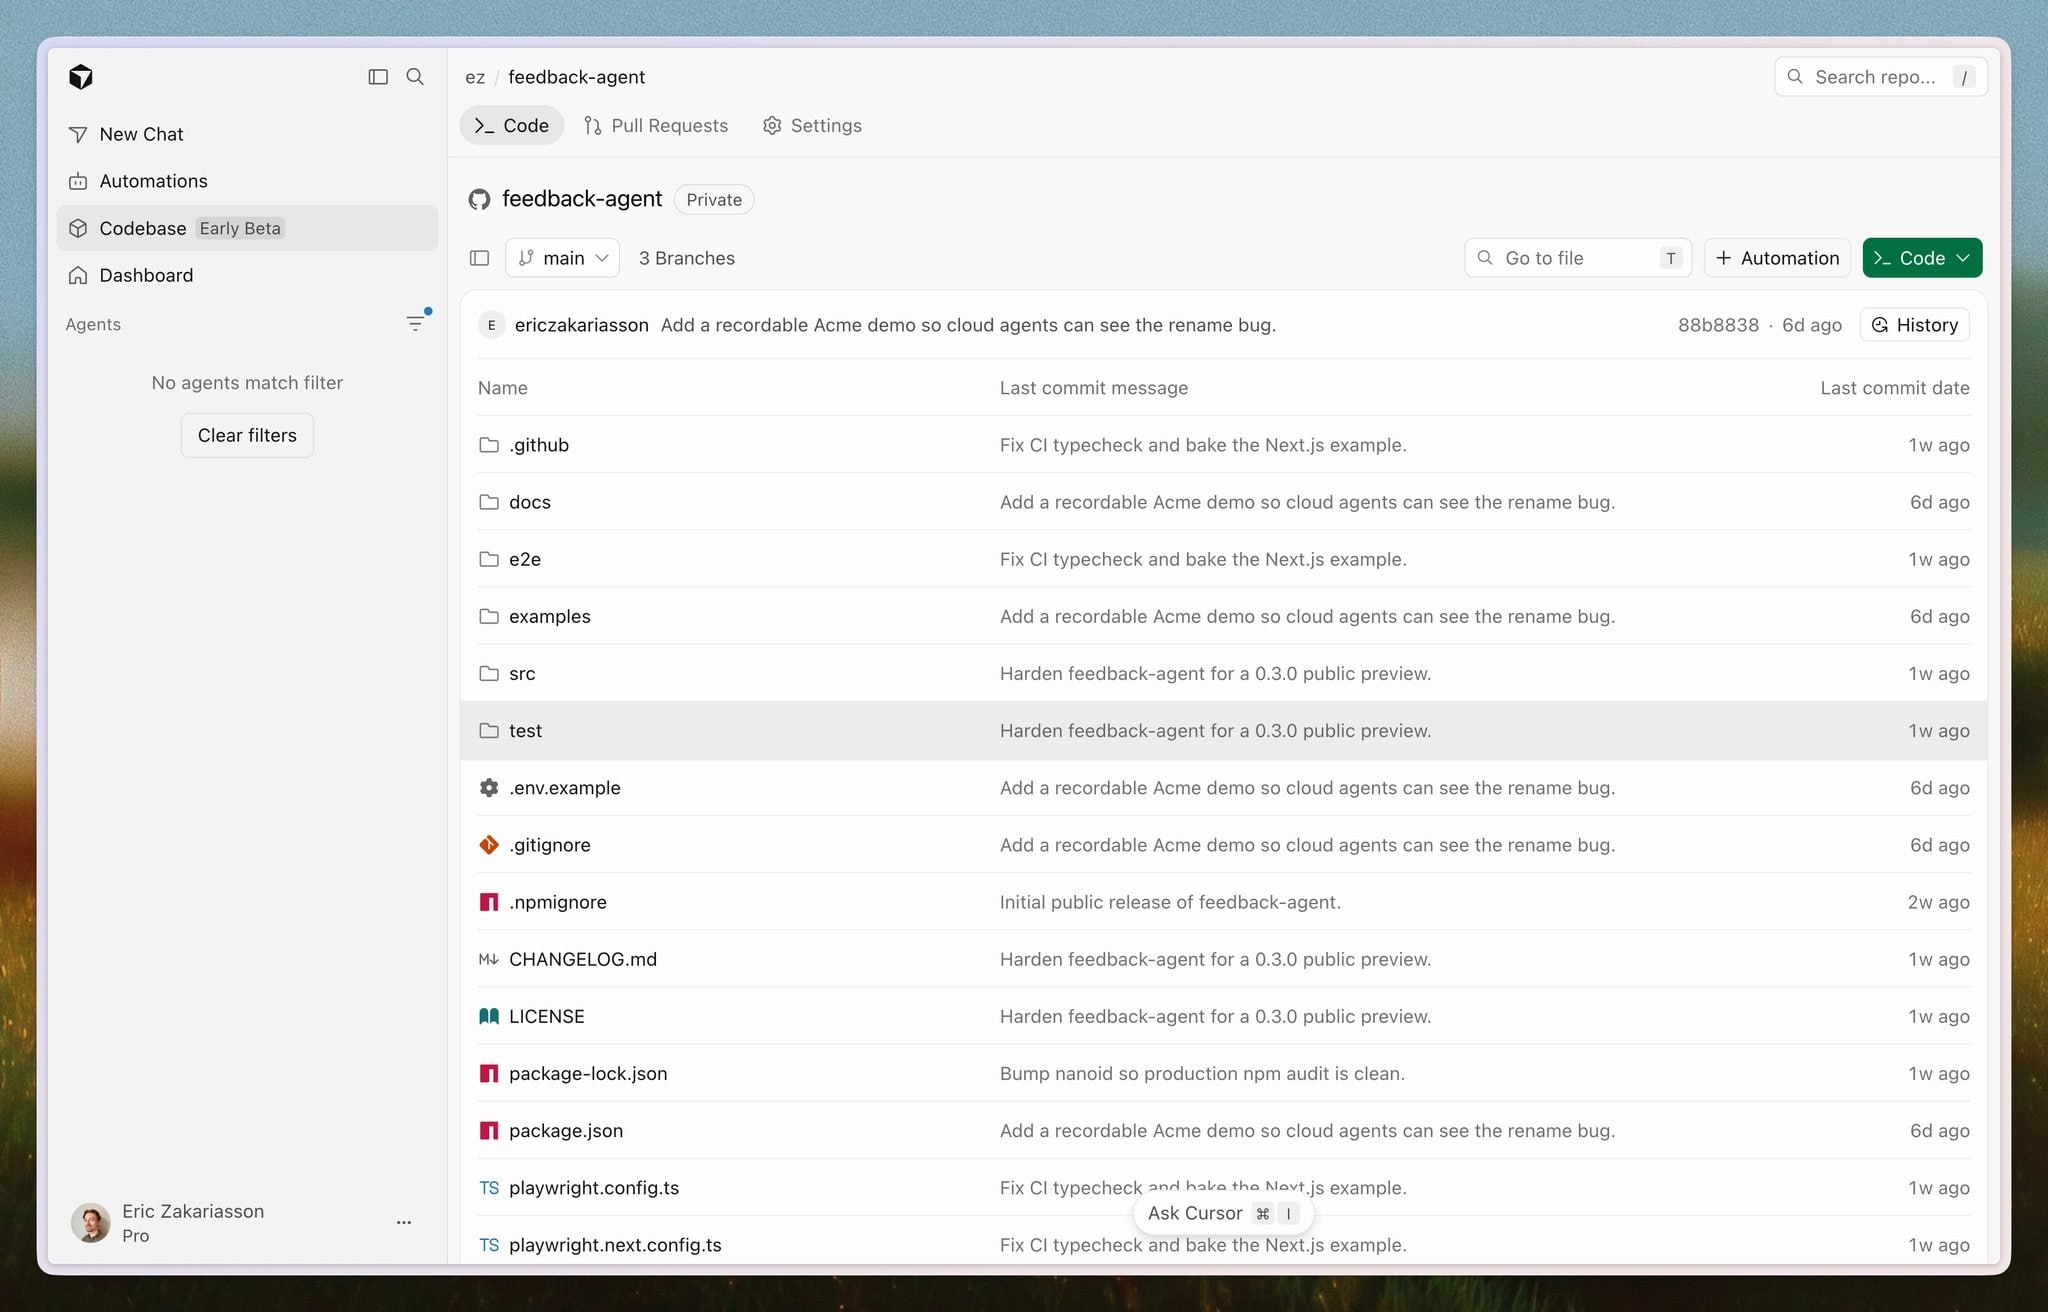Open the src folder
Image resolution: width=2048 pixels, height=1312 pixels.
[522, 673]
